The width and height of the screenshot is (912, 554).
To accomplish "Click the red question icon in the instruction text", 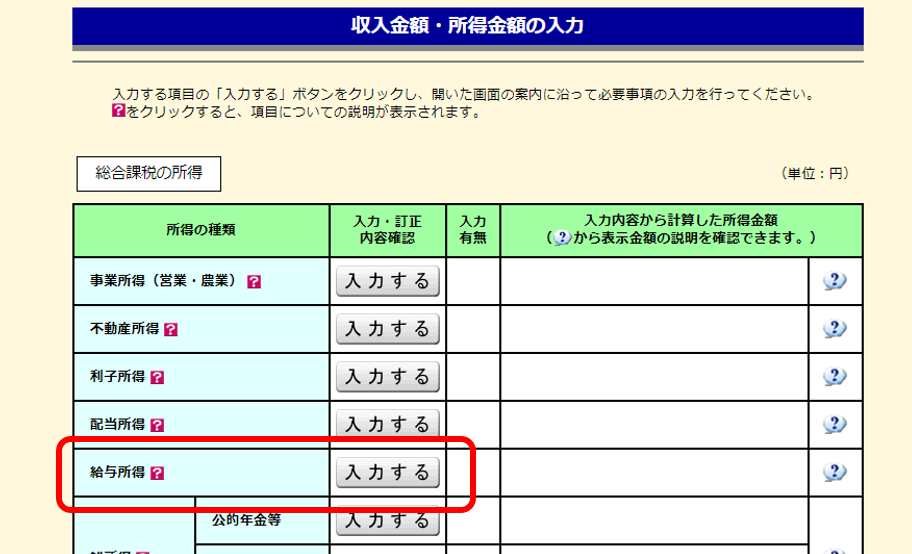I will (x=118, y=112).
